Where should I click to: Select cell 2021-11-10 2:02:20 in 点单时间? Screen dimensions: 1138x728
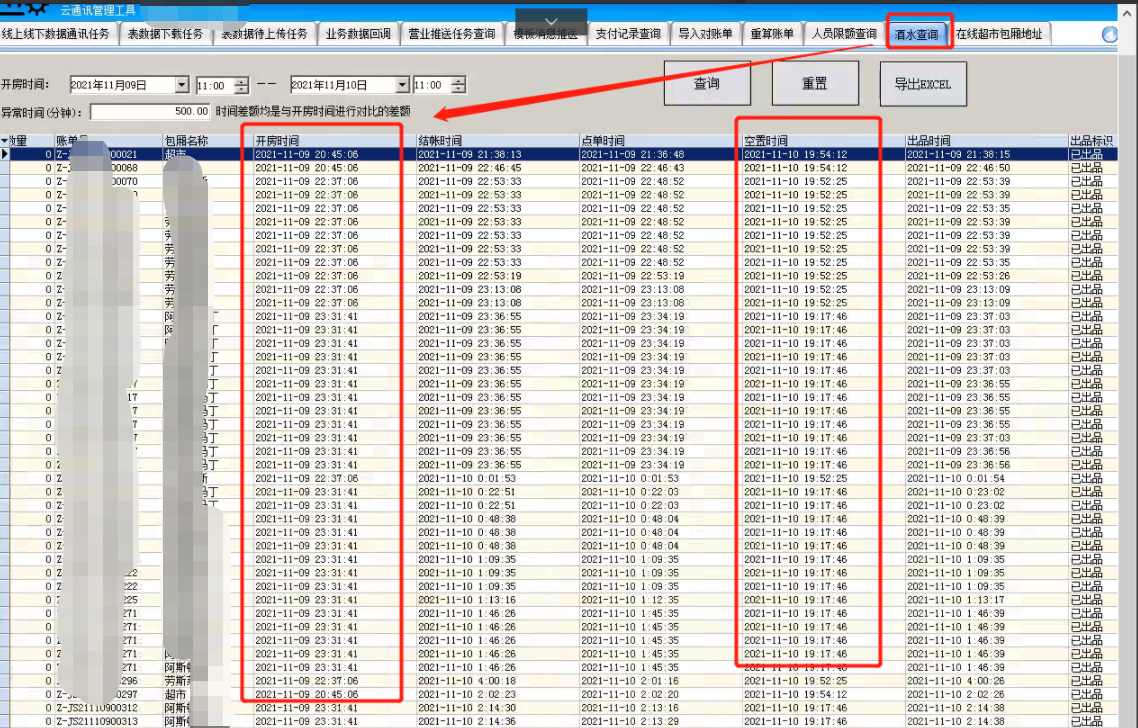660,695
